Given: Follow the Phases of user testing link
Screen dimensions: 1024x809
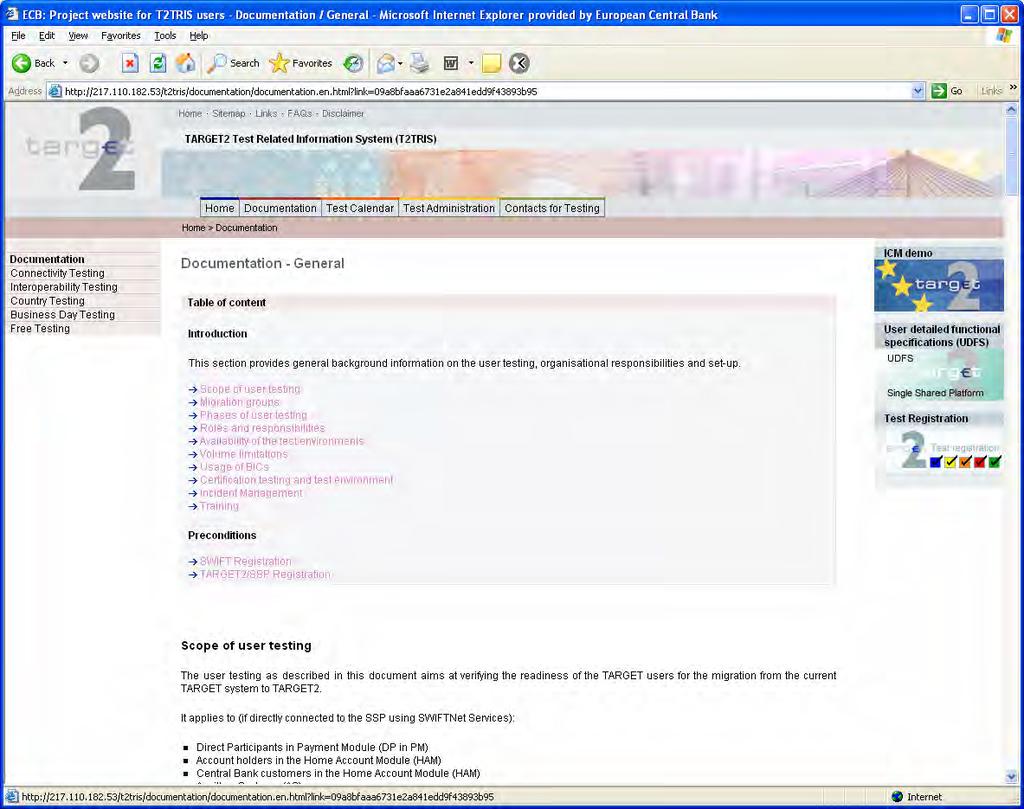Looking at the screenshot, I should click(x=253, y=415).
